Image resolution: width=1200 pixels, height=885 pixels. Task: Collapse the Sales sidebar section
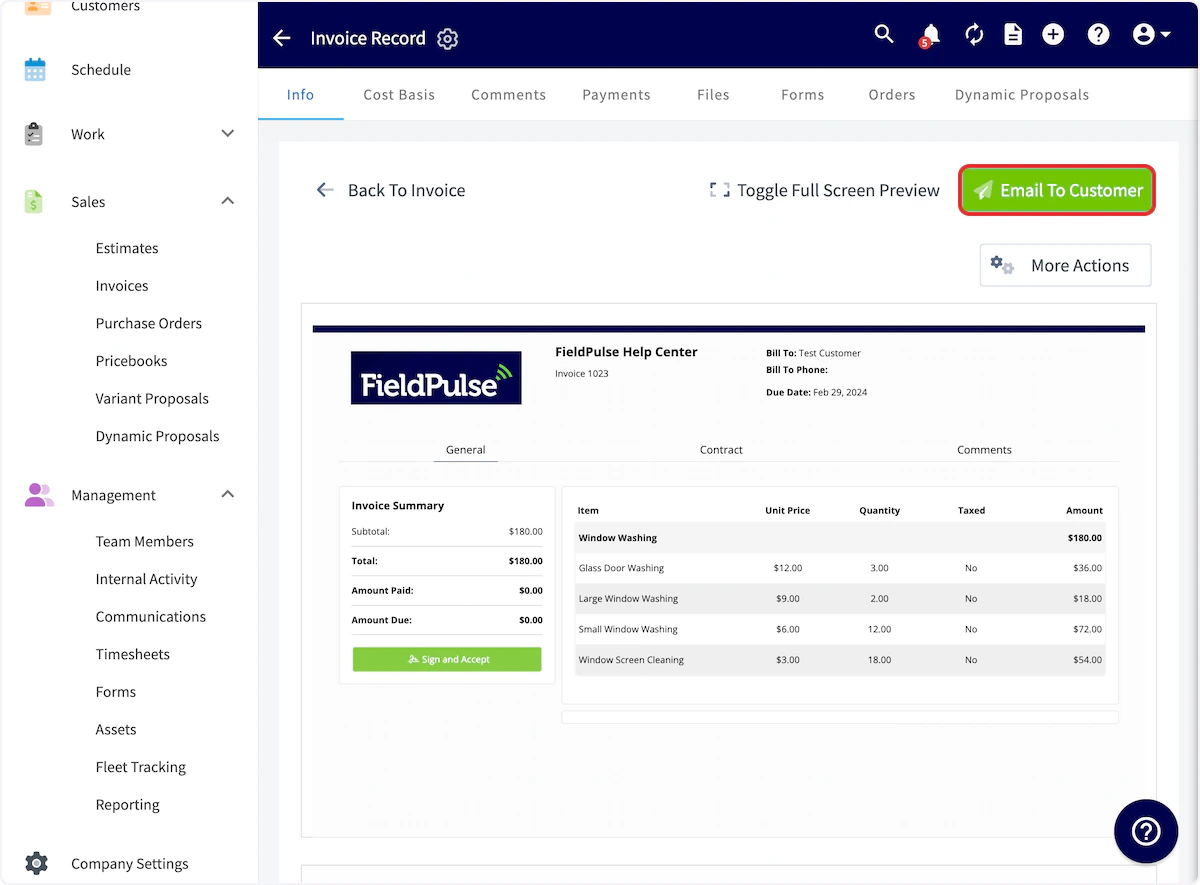pos(228,201)
